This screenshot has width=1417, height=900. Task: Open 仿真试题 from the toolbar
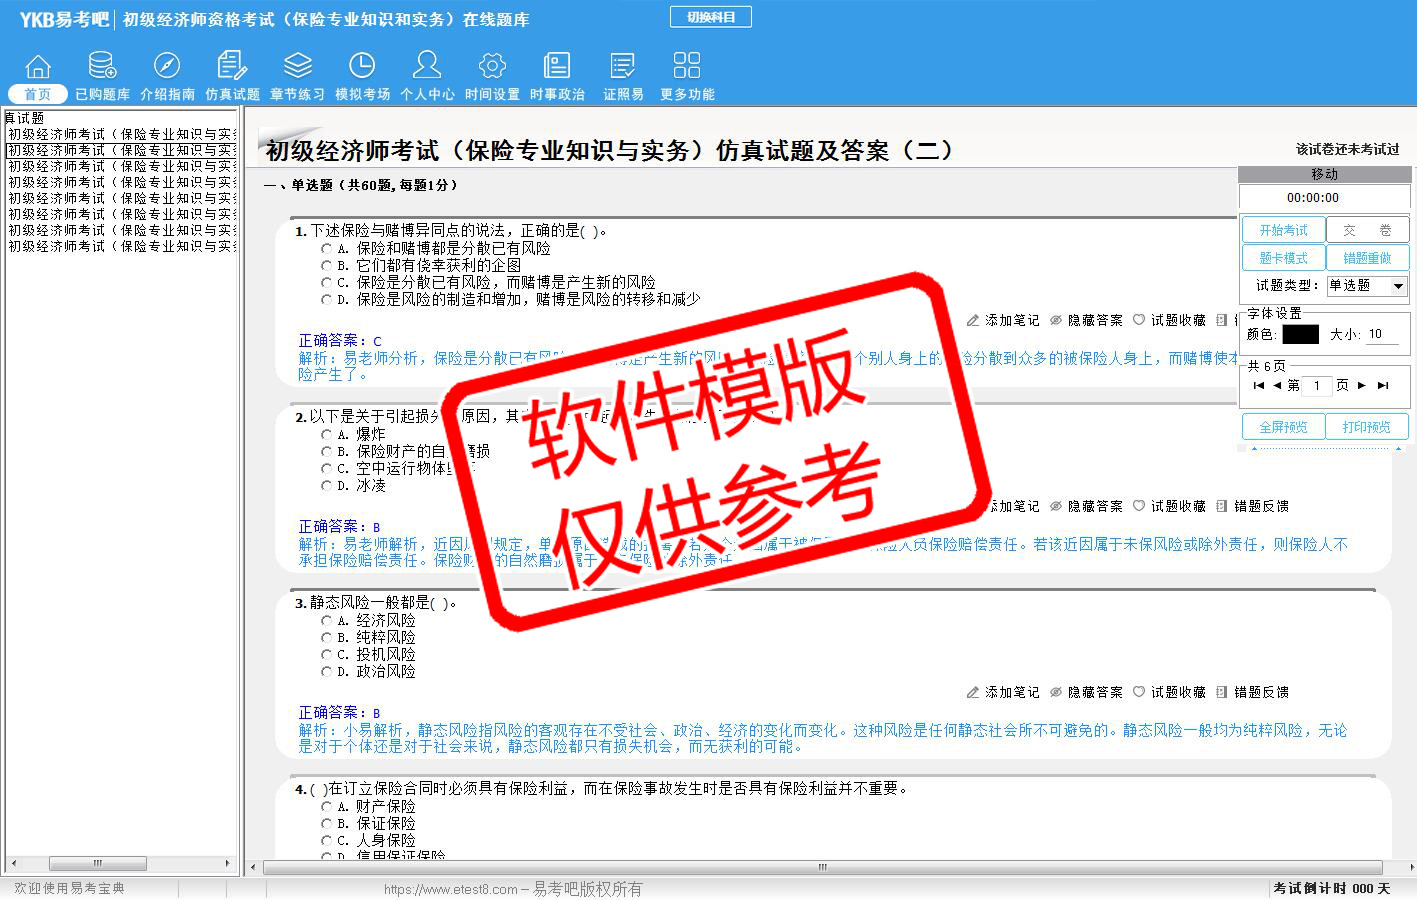(x=232, y=67)
